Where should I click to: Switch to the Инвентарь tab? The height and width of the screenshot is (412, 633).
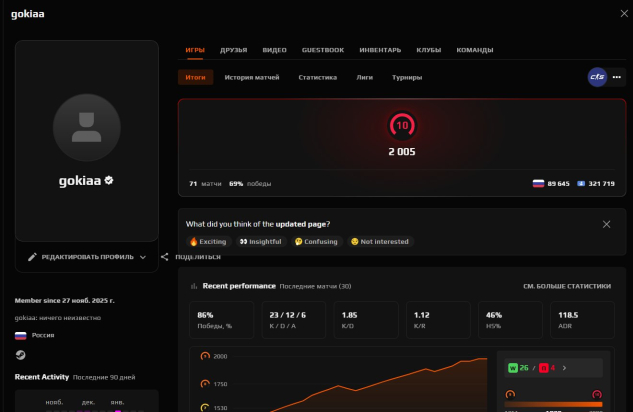[380, 49]
